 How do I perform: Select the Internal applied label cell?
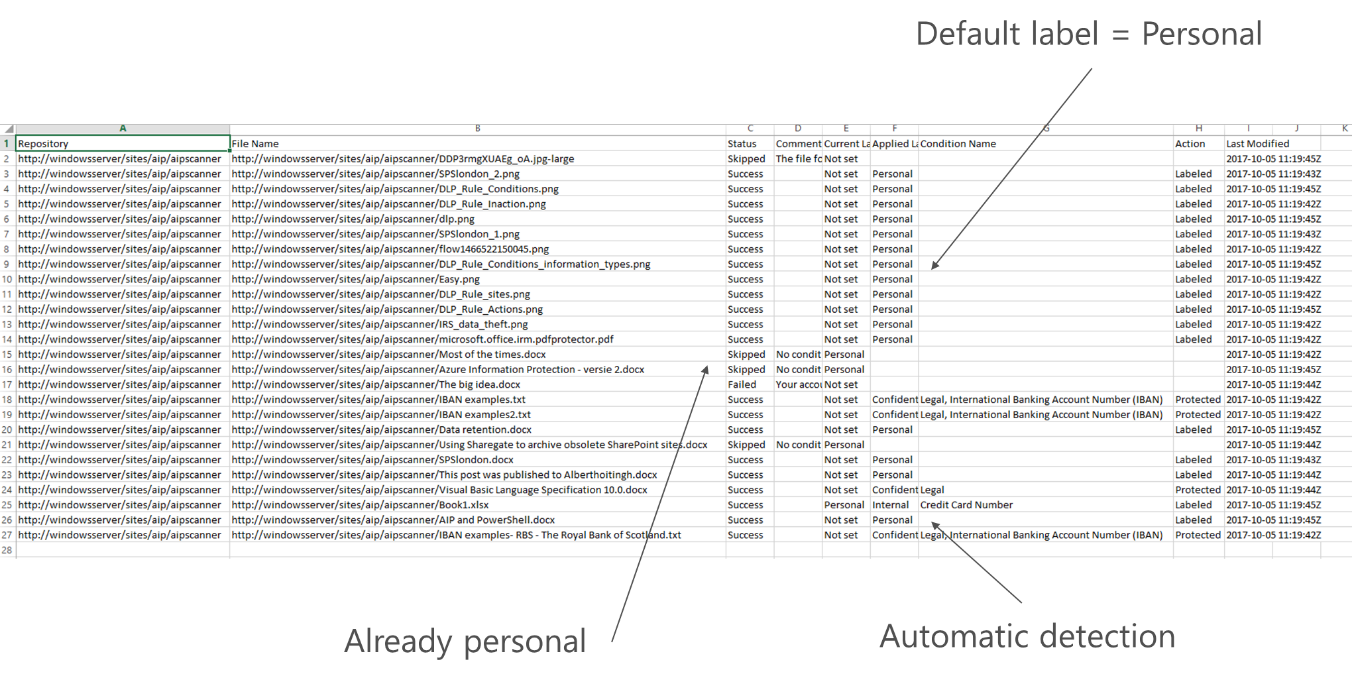894,505
